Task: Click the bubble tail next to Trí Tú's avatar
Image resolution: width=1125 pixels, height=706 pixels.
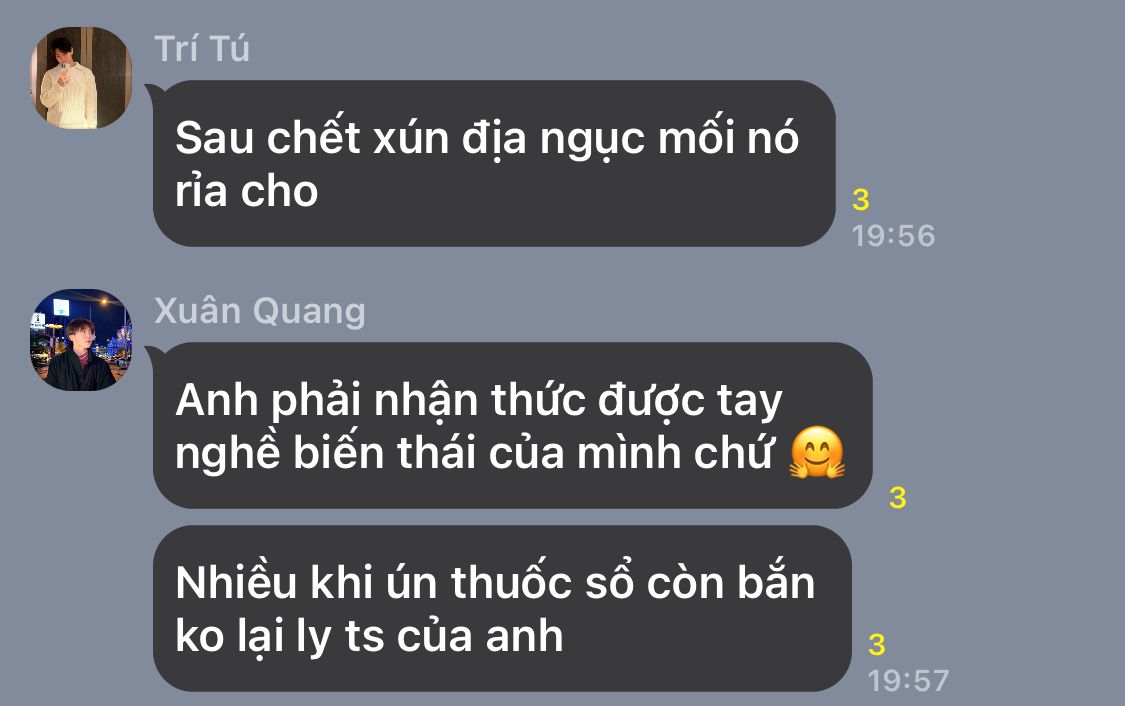Action: point(154,92)
